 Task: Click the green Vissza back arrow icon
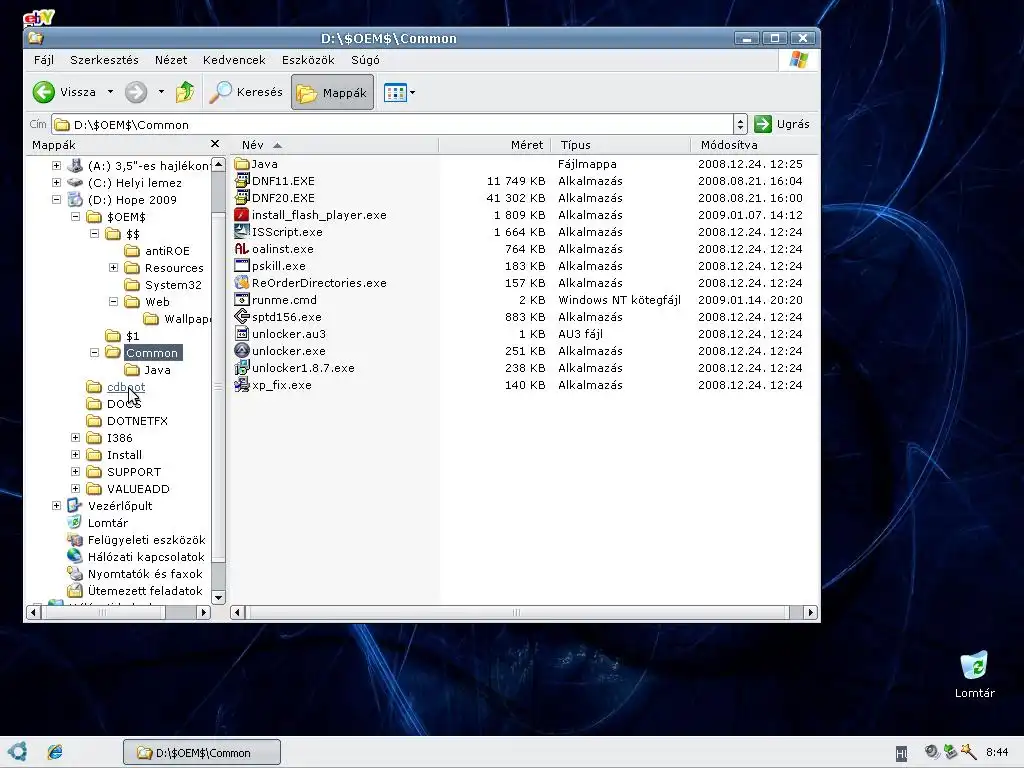click(x=44, y=92)
